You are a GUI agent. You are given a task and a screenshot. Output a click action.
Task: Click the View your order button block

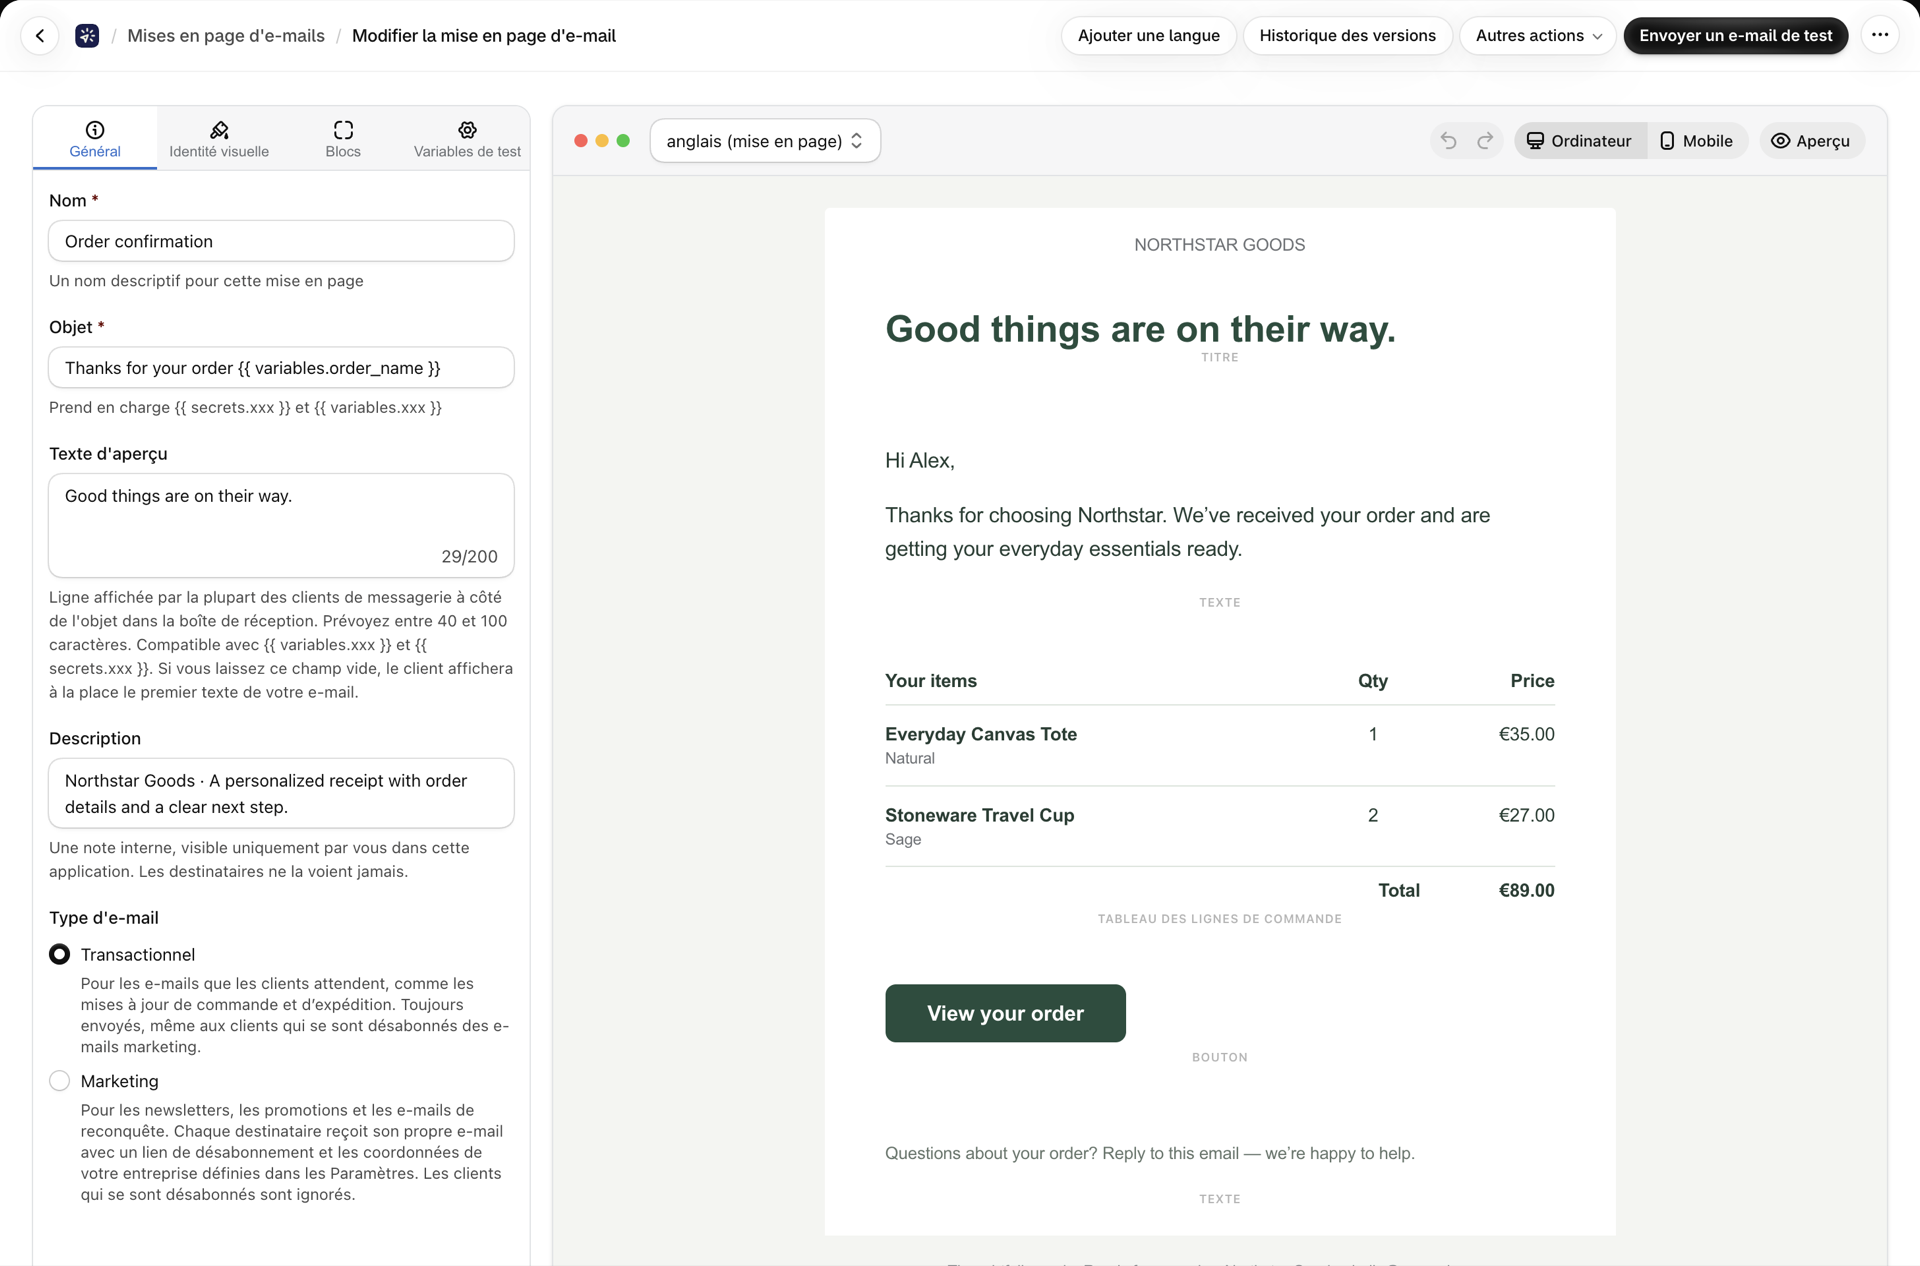click(x=1005, y=1013)
